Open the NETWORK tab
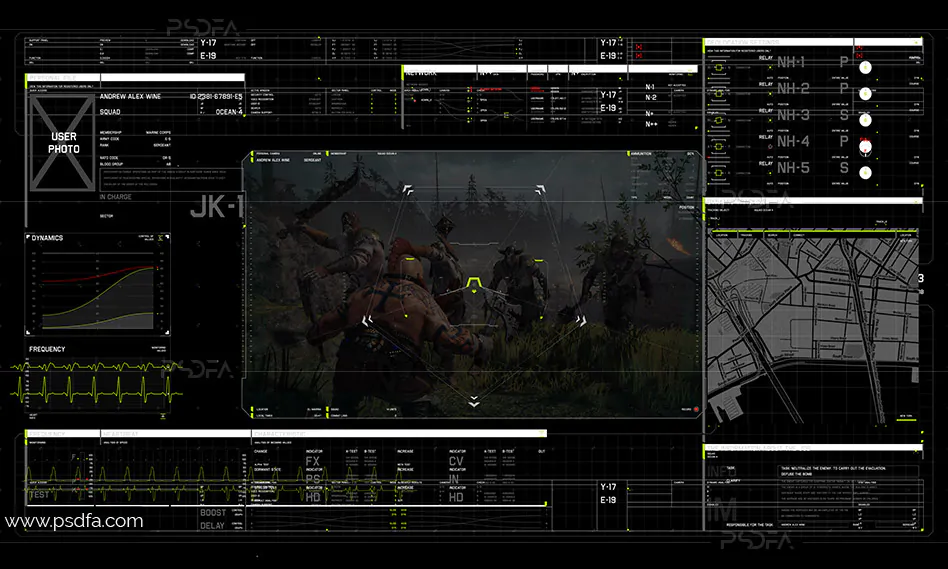The width and height of the screenshot is (948, 569). pyautogui.click(x=441, y=70)
